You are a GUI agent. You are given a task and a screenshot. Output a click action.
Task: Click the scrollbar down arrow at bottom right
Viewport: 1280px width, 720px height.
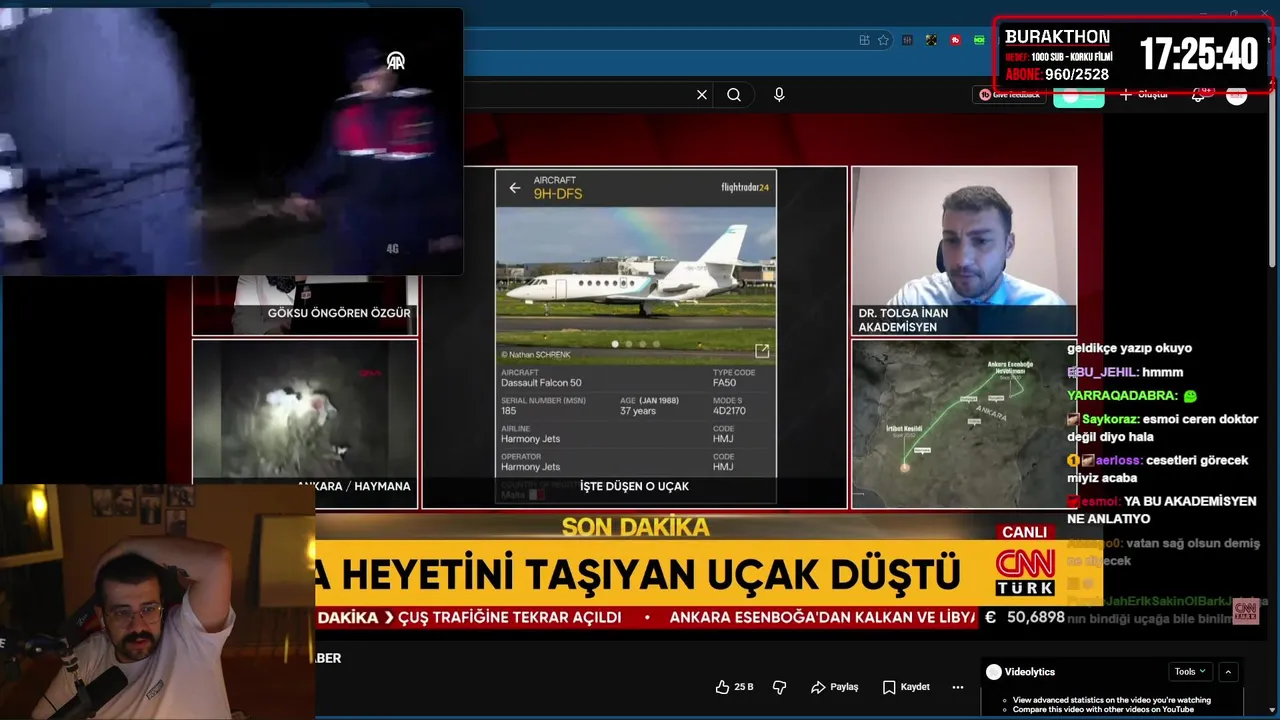click(1273, 711)
